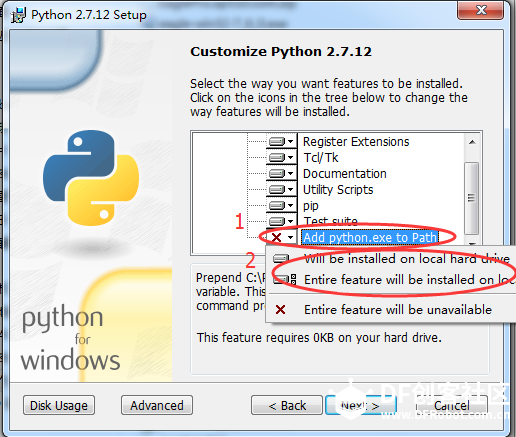Click the feature list scrollbar up arrow

472,142
